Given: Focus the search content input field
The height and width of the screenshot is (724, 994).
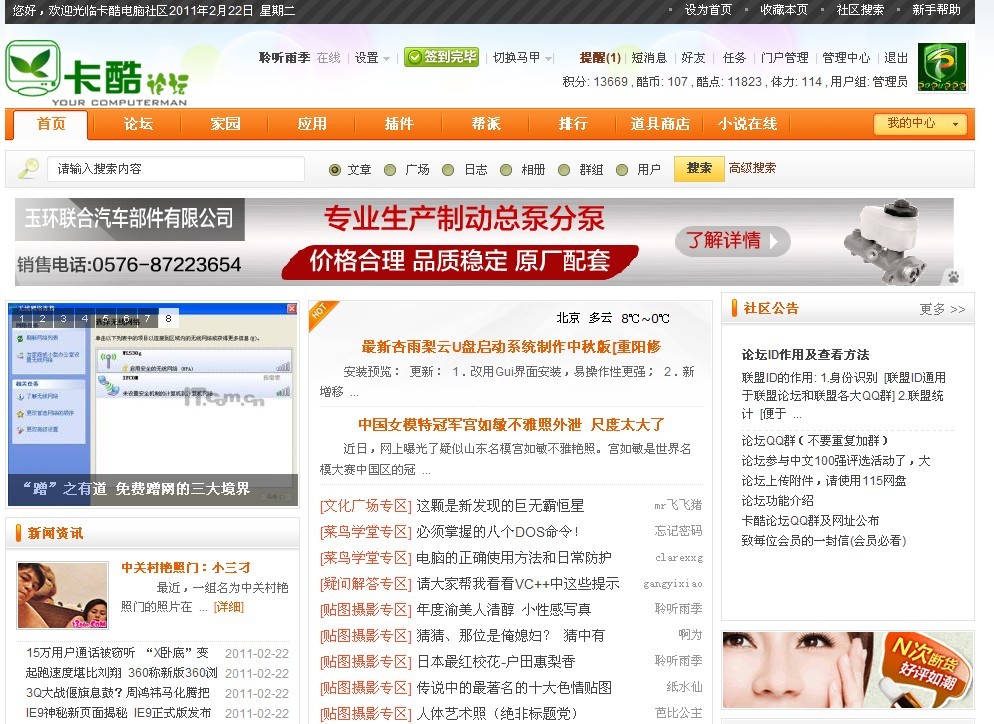Looking at the screenshot, I should click(176, 169).
